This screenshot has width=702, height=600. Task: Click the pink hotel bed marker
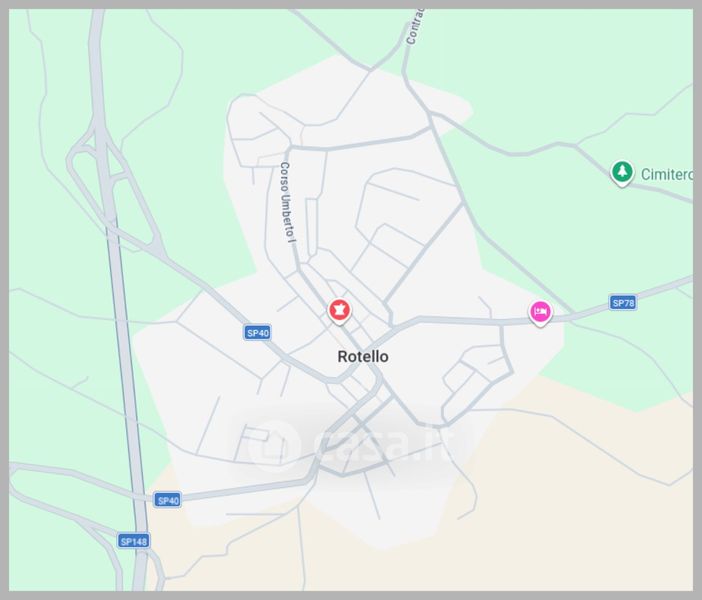point(540,313)
